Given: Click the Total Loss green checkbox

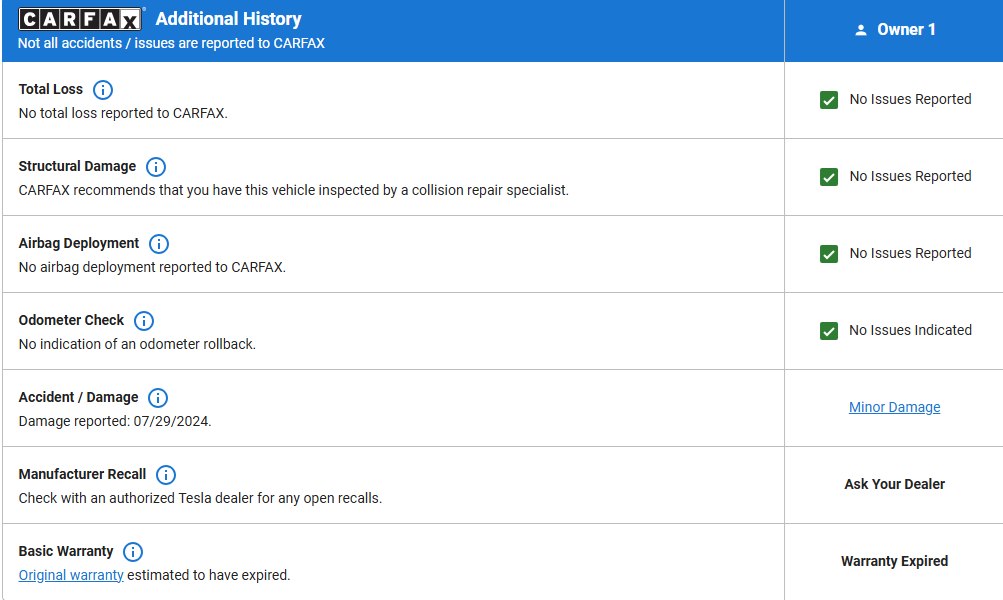Looking at the screenshot, I should point(829,100).
